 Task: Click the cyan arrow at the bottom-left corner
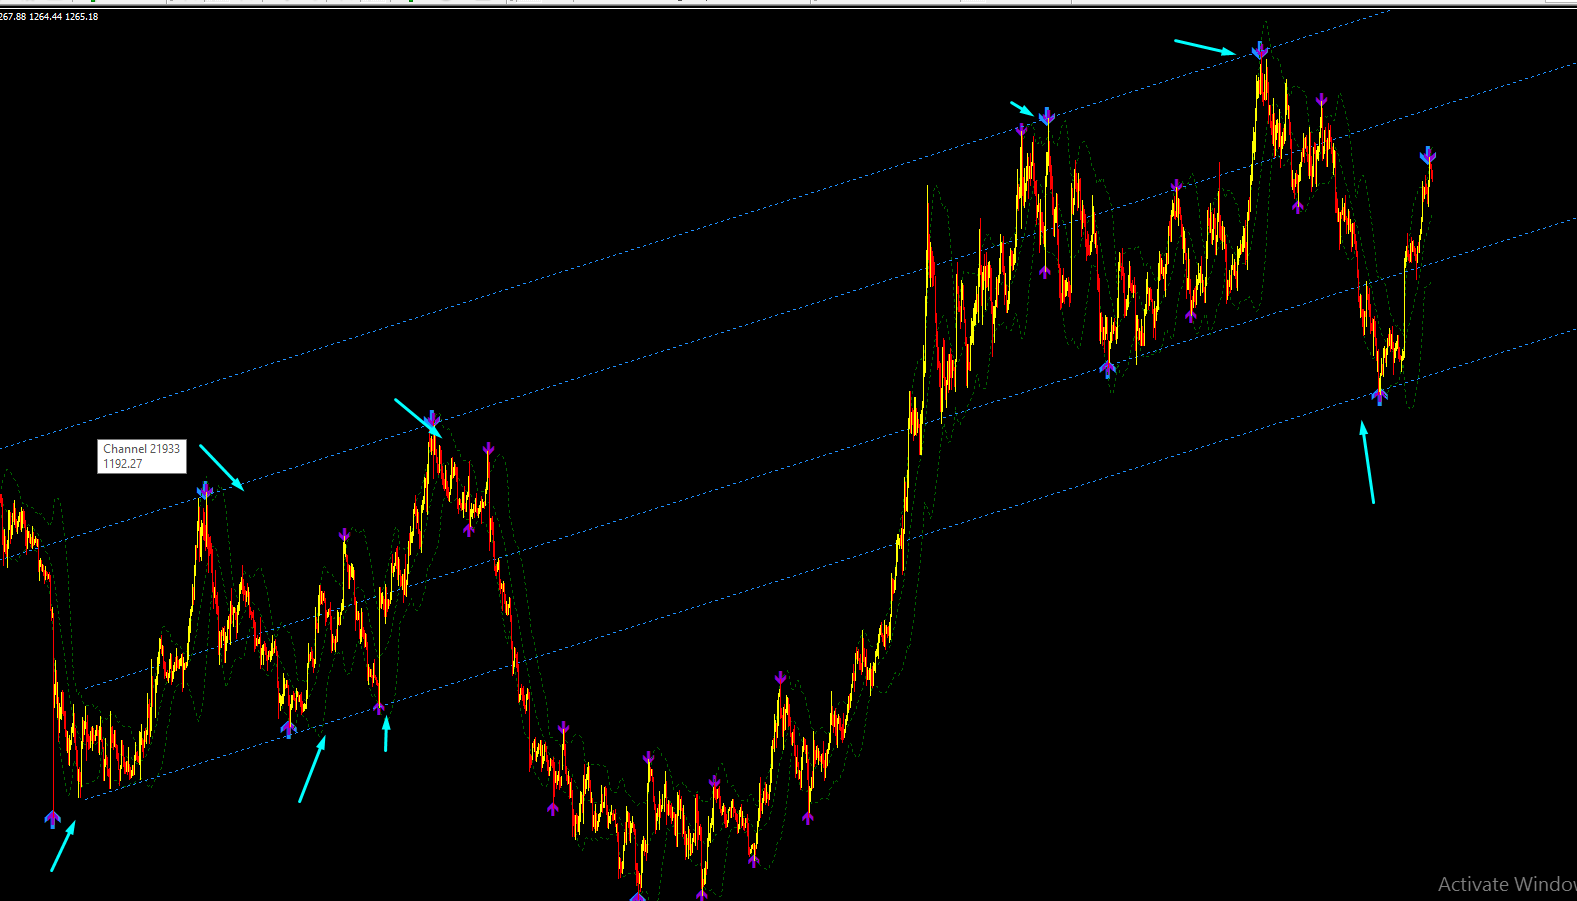coord(63,846)
